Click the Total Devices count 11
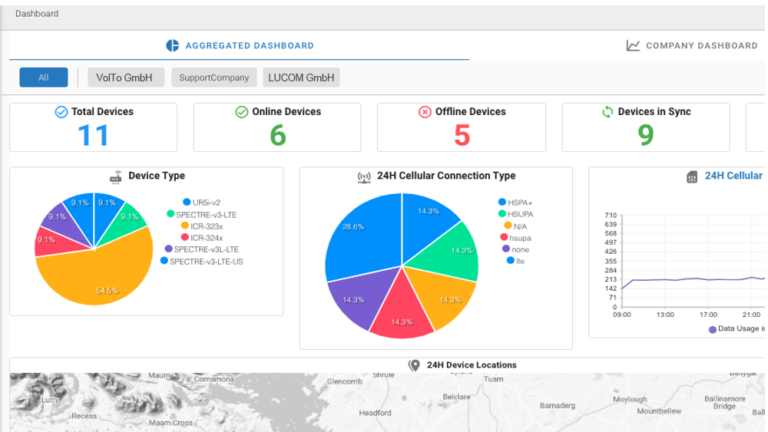Image resolution: width=768 pixels, height=432 pixels. (x=93, y=135)
